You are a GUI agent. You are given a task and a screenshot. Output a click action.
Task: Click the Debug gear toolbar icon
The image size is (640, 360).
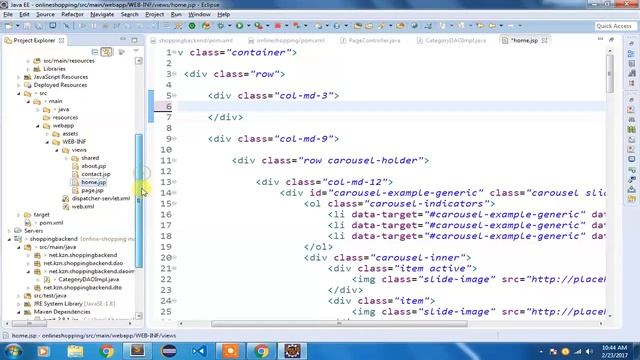220,26
